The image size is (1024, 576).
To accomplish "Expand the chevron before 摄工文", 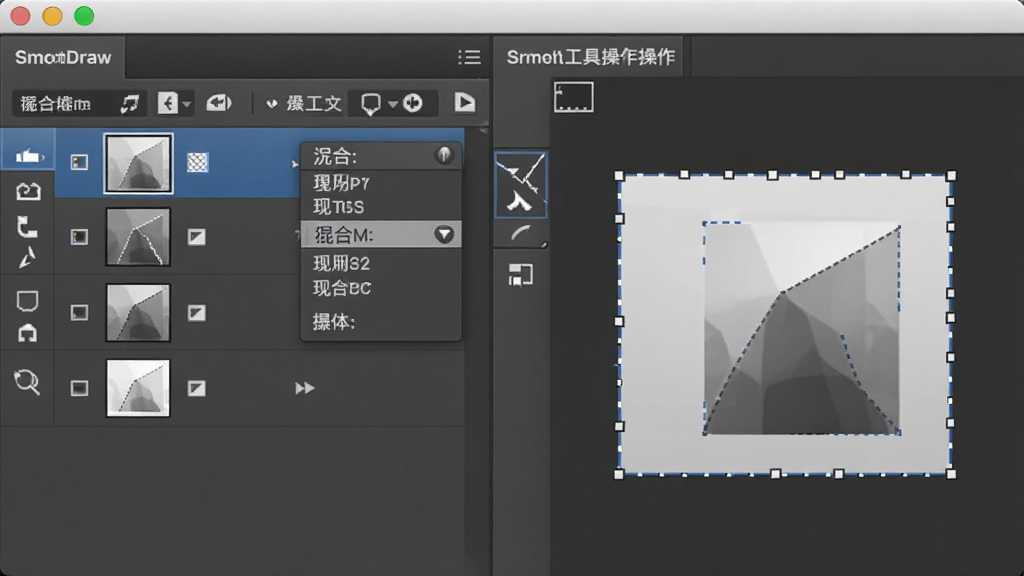I will coord(272,104).
